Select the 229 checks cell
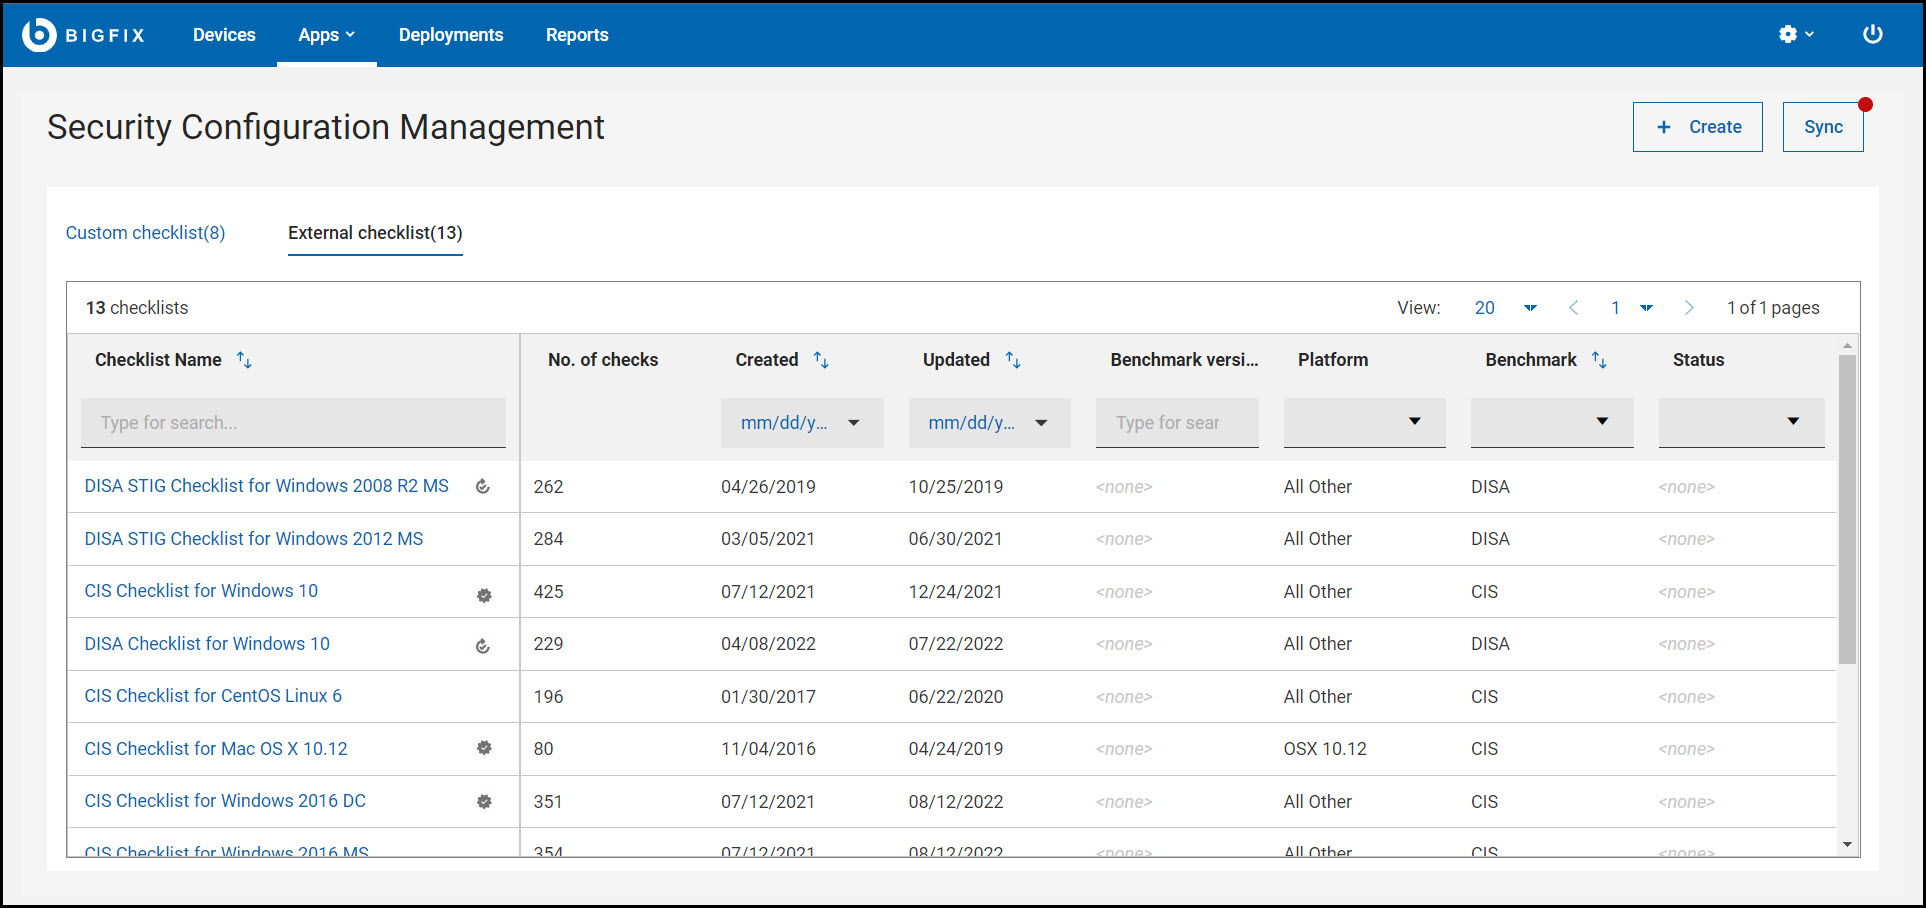The image size is (1926, 908). pos(548,644)
